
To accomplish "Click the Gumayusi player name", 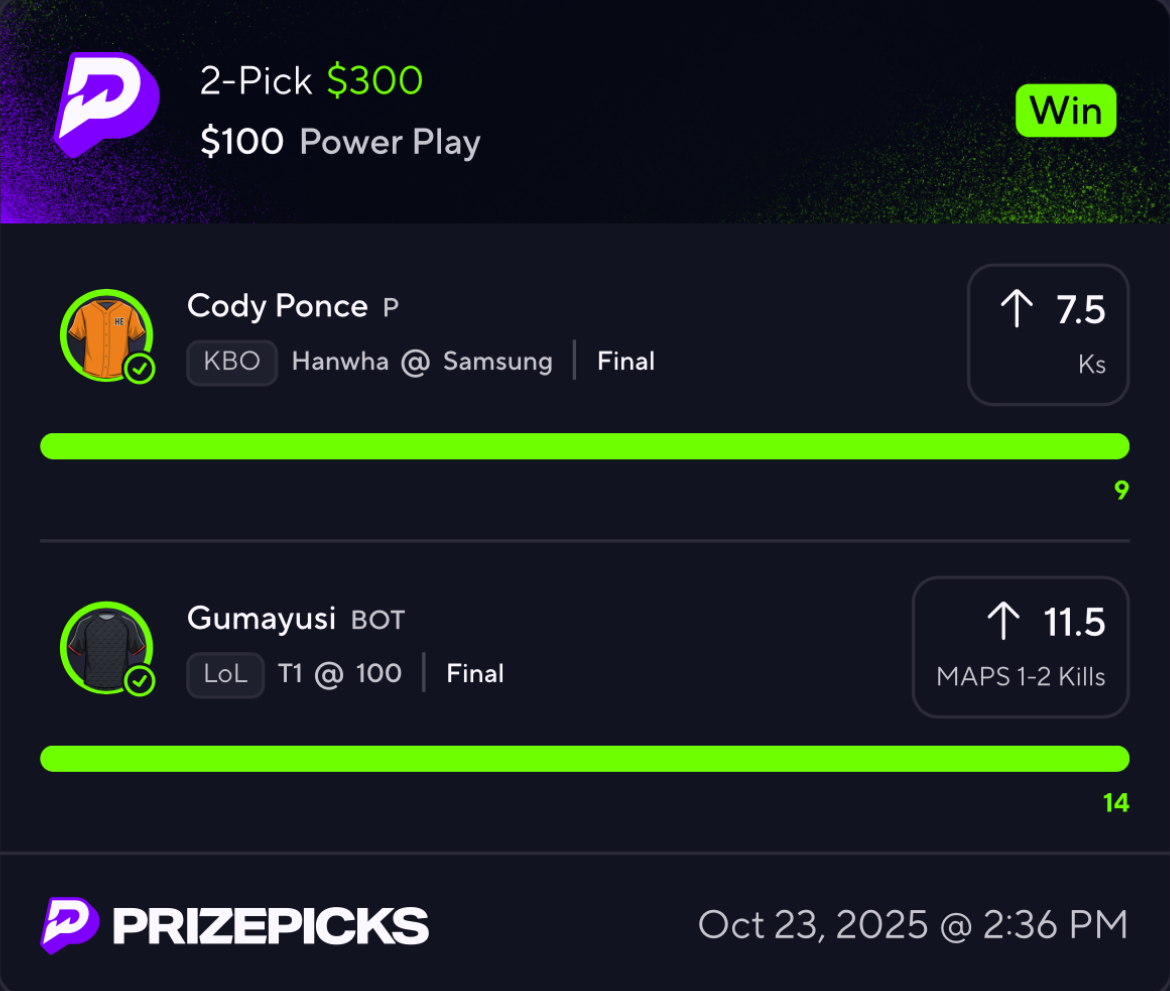I will click(x=261, y=619).
